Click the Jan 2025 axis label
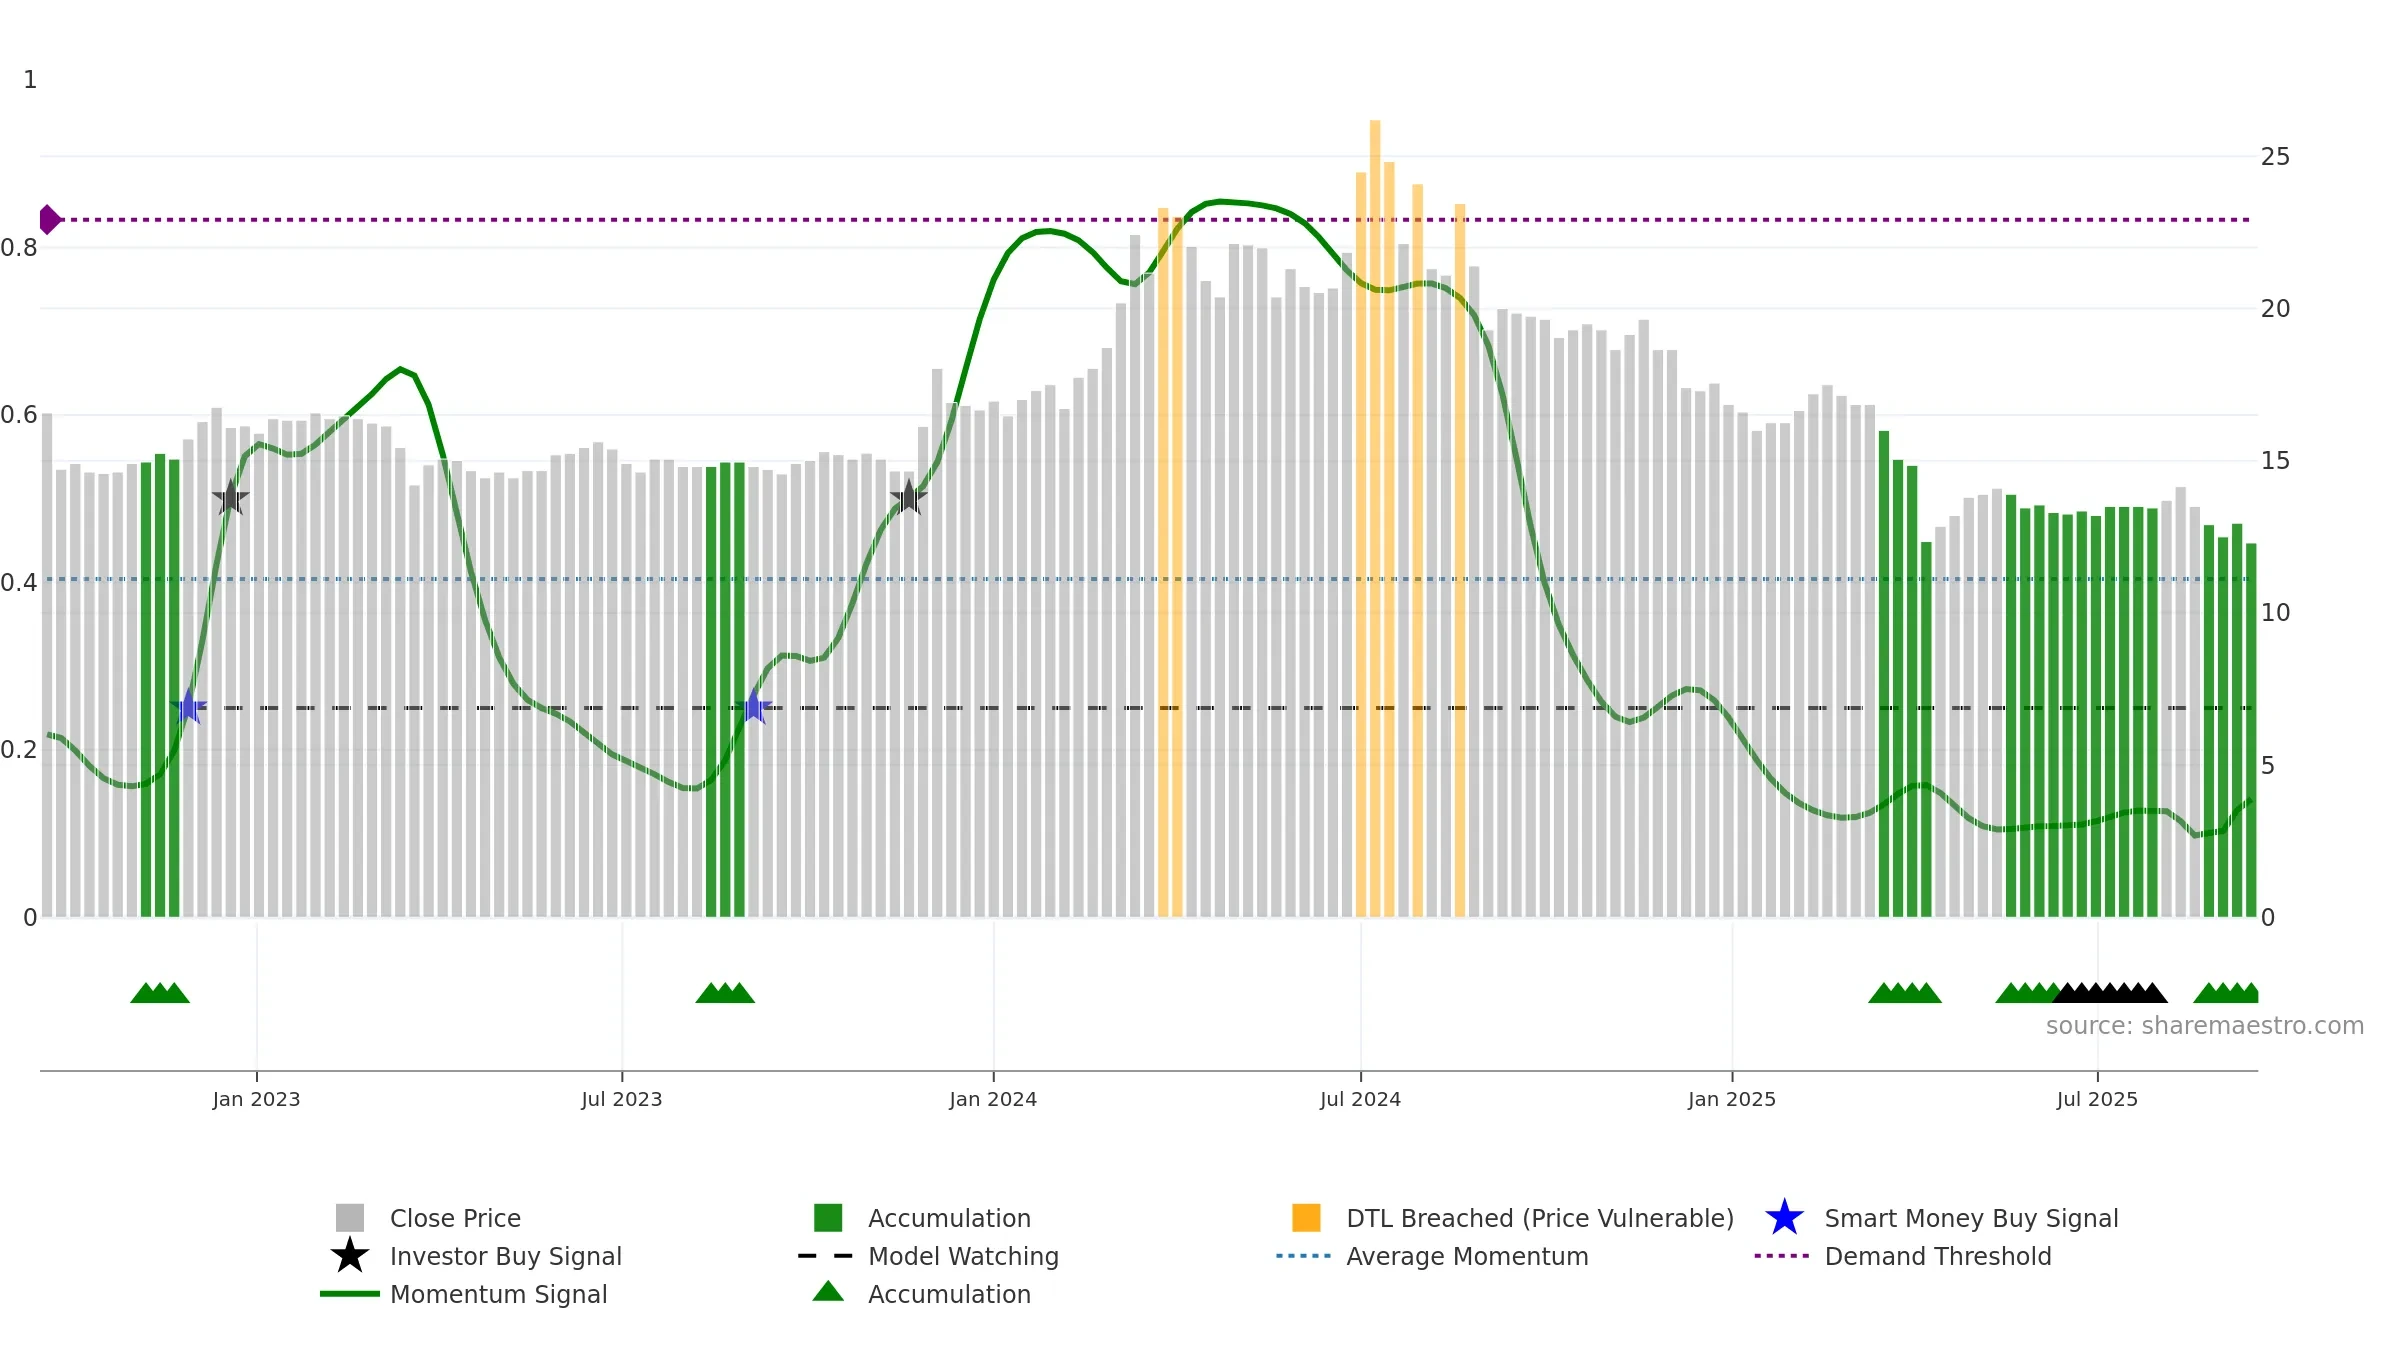The width and height of the screenshot is (2400, 1350). pos(1732,1100)
